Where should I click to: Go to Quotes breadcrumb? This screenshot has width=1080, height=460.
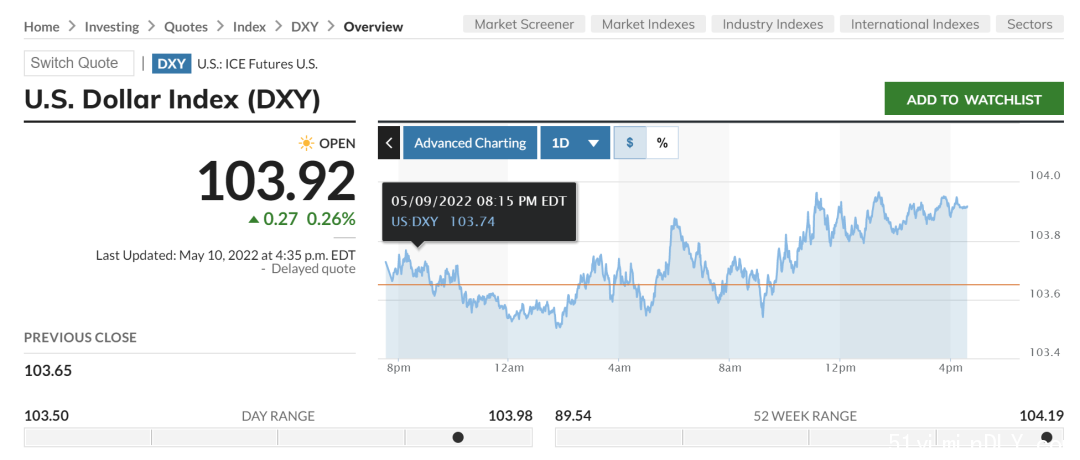pos(186,27)
